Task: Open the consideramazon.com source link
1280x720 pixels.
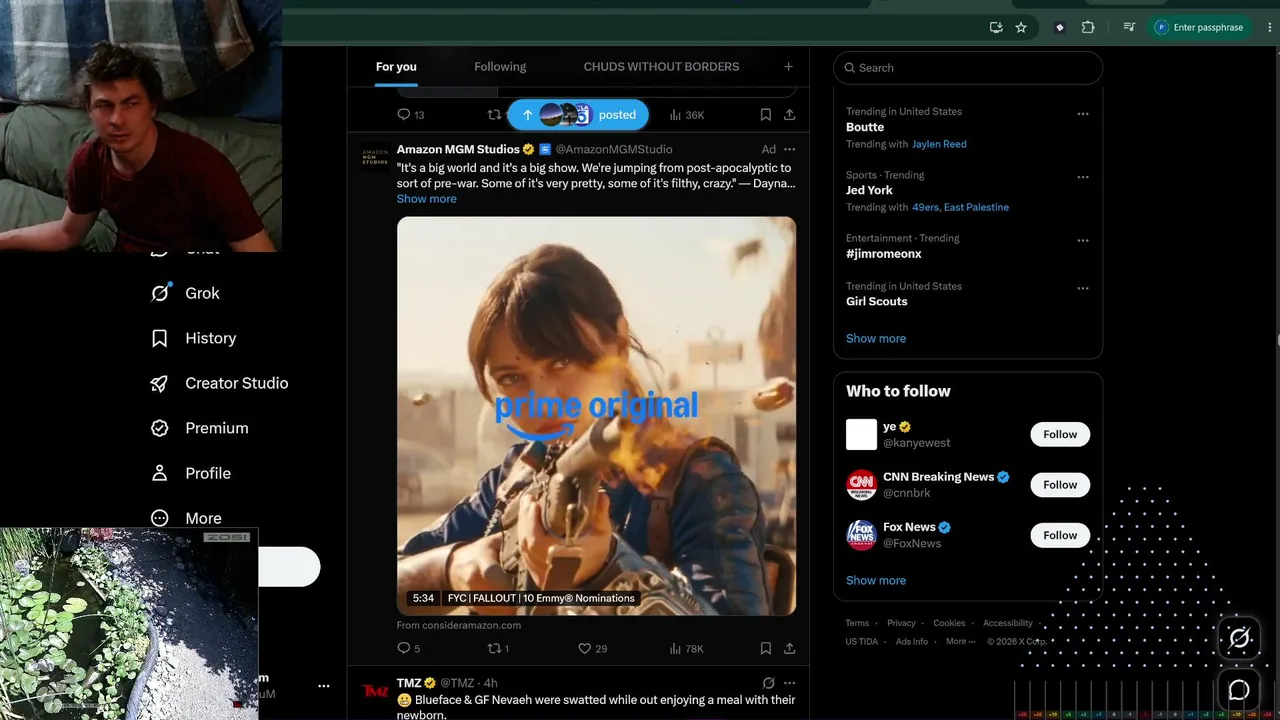Action: [459, 625]
